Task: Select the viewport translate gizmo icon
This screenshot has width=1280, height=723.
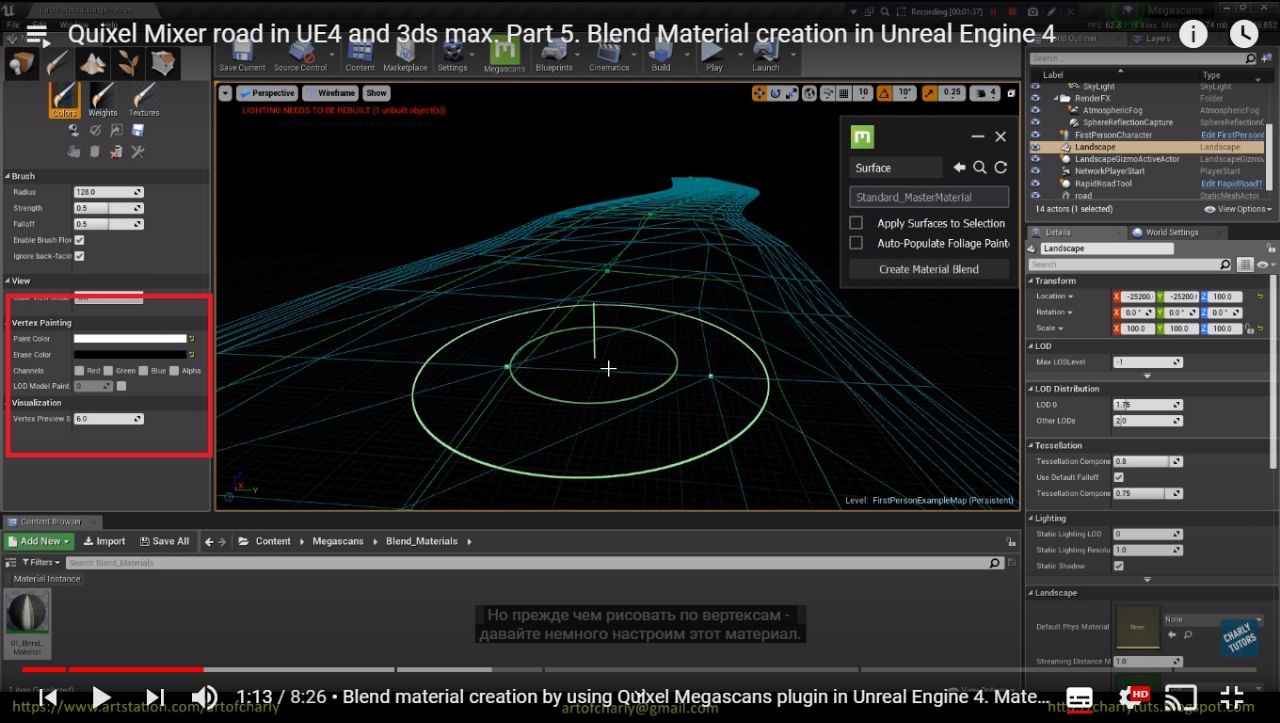Action: (759, 93)
